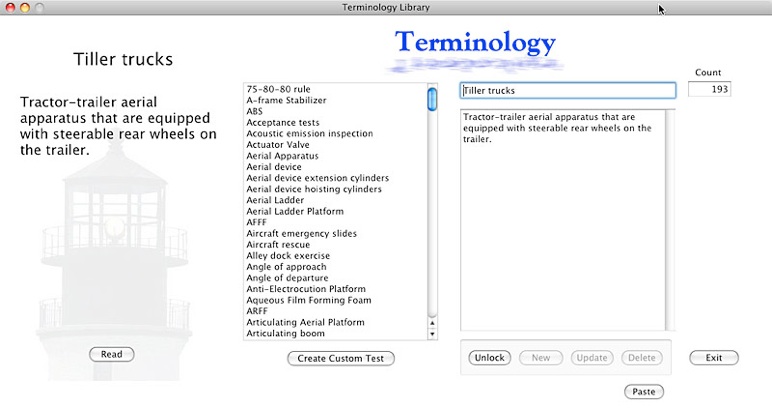Select 'Articulating Aerial Platform' term
The image size is (772, 408).
[x=305, y=322]
